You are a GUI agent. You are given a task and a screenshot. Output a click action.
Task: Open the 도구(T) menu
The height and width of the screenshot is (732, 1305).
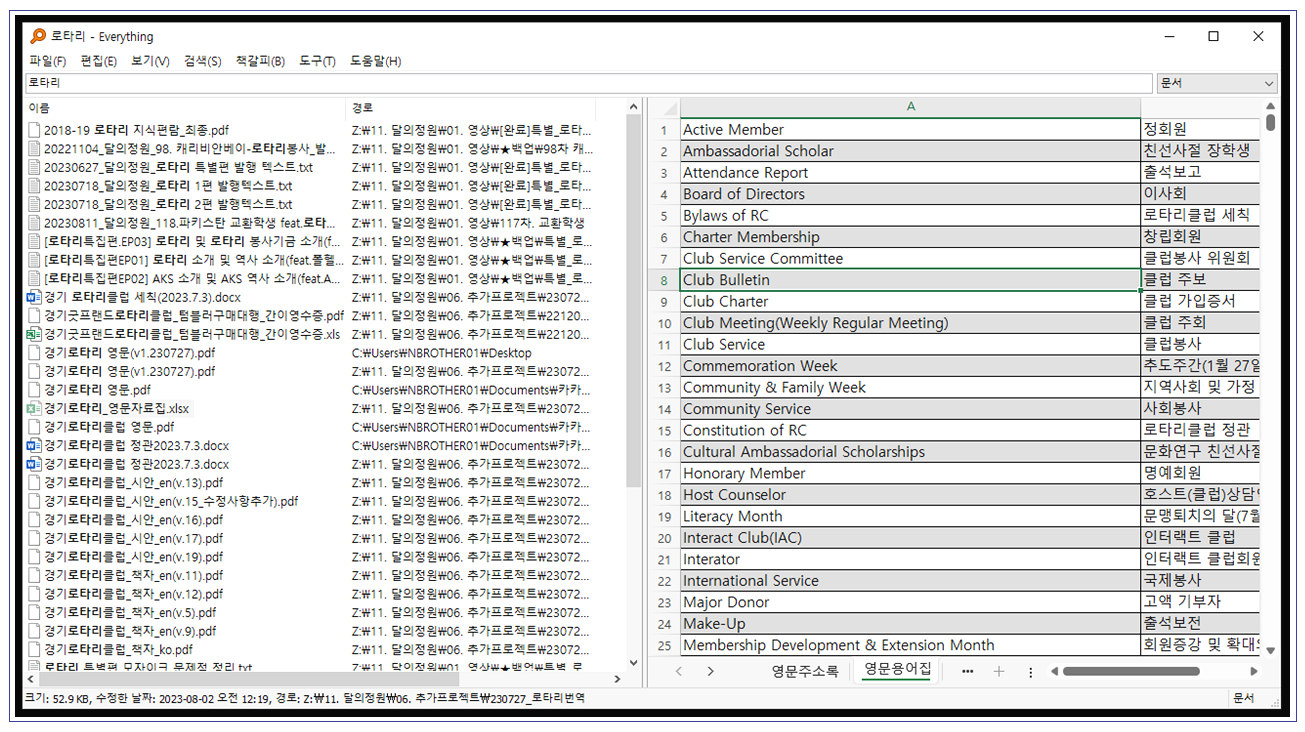317,61
